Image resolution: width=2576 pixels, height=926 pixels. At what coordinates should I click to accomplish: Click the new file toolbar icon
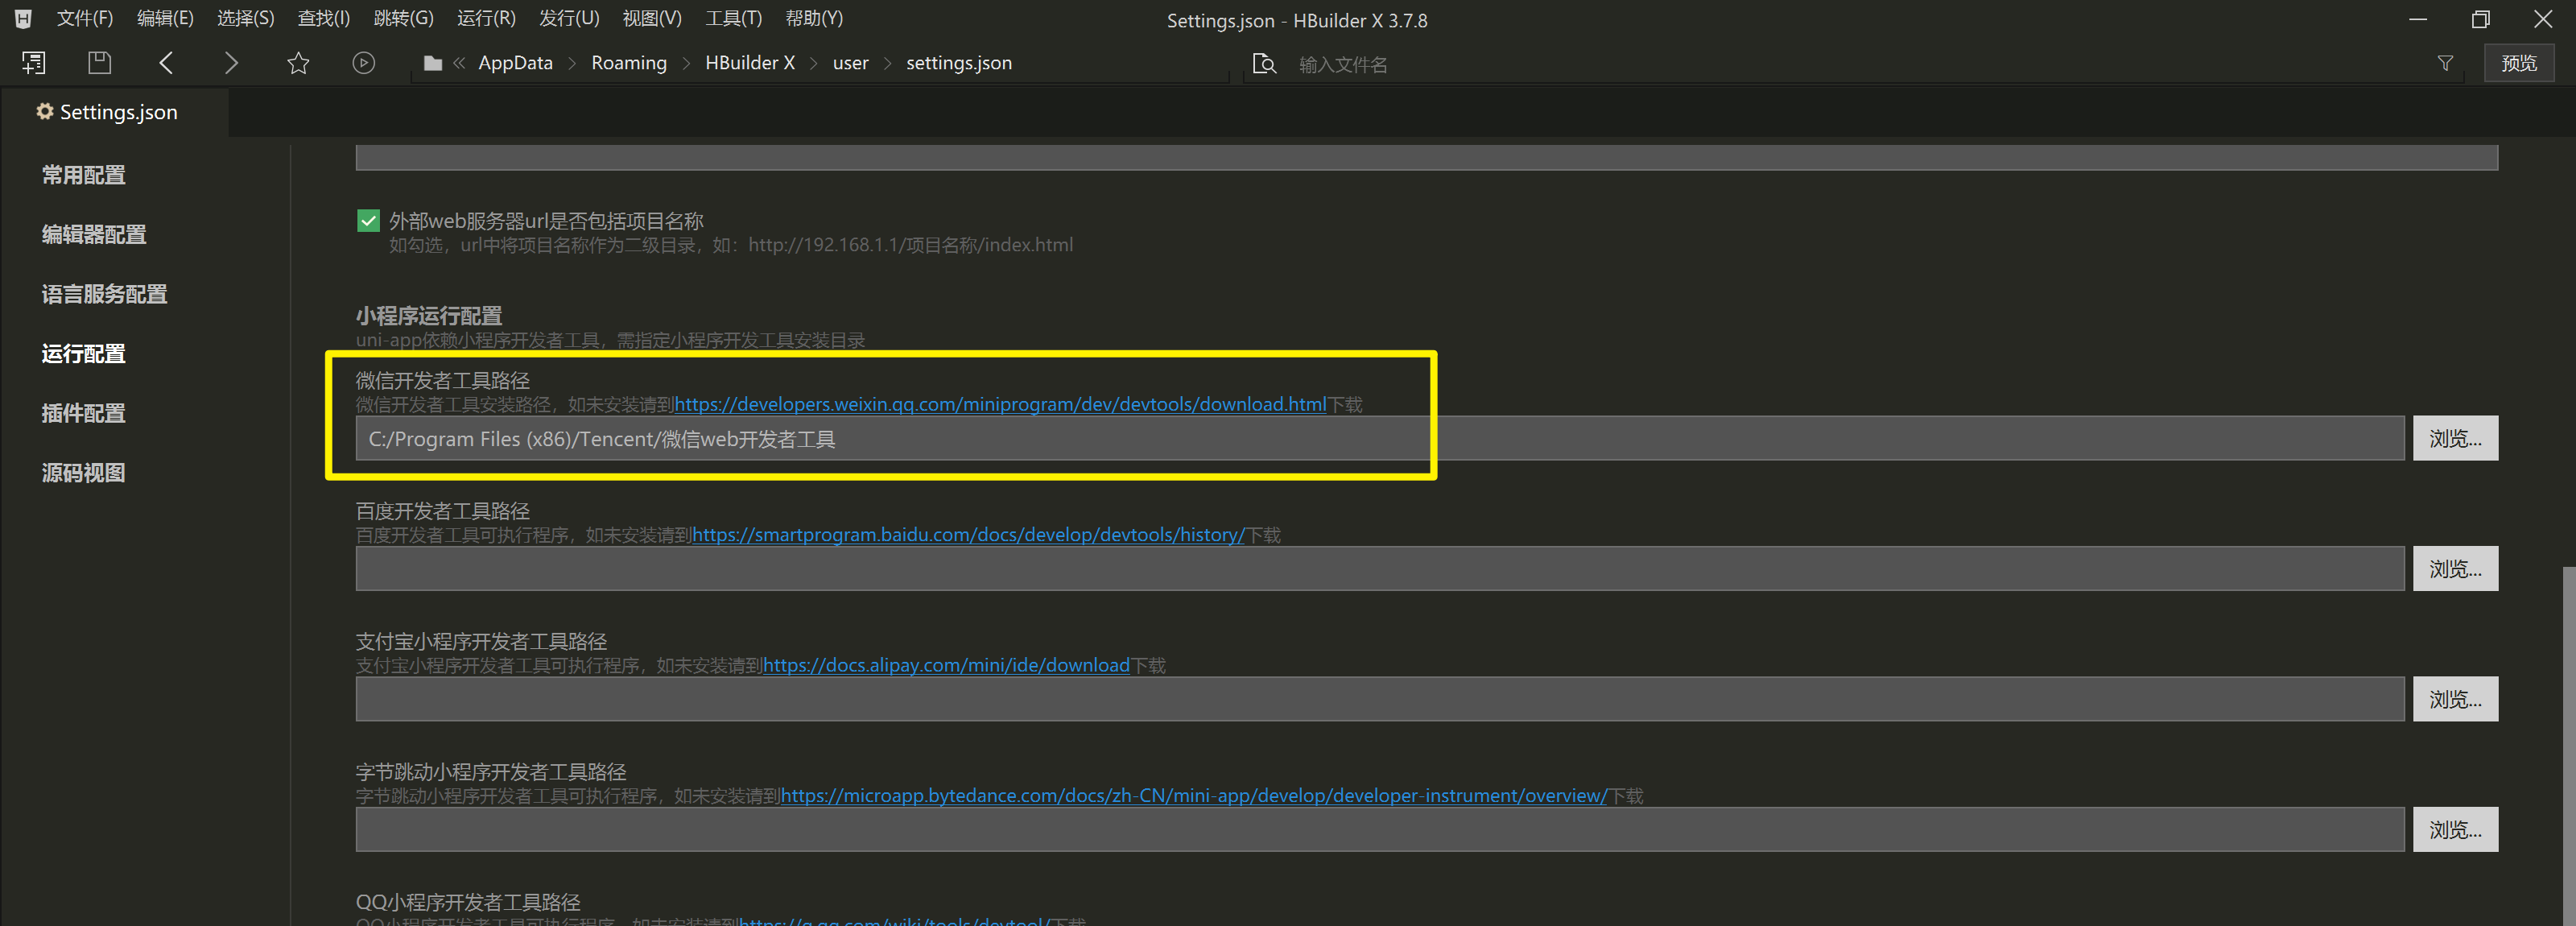point(34,63)
